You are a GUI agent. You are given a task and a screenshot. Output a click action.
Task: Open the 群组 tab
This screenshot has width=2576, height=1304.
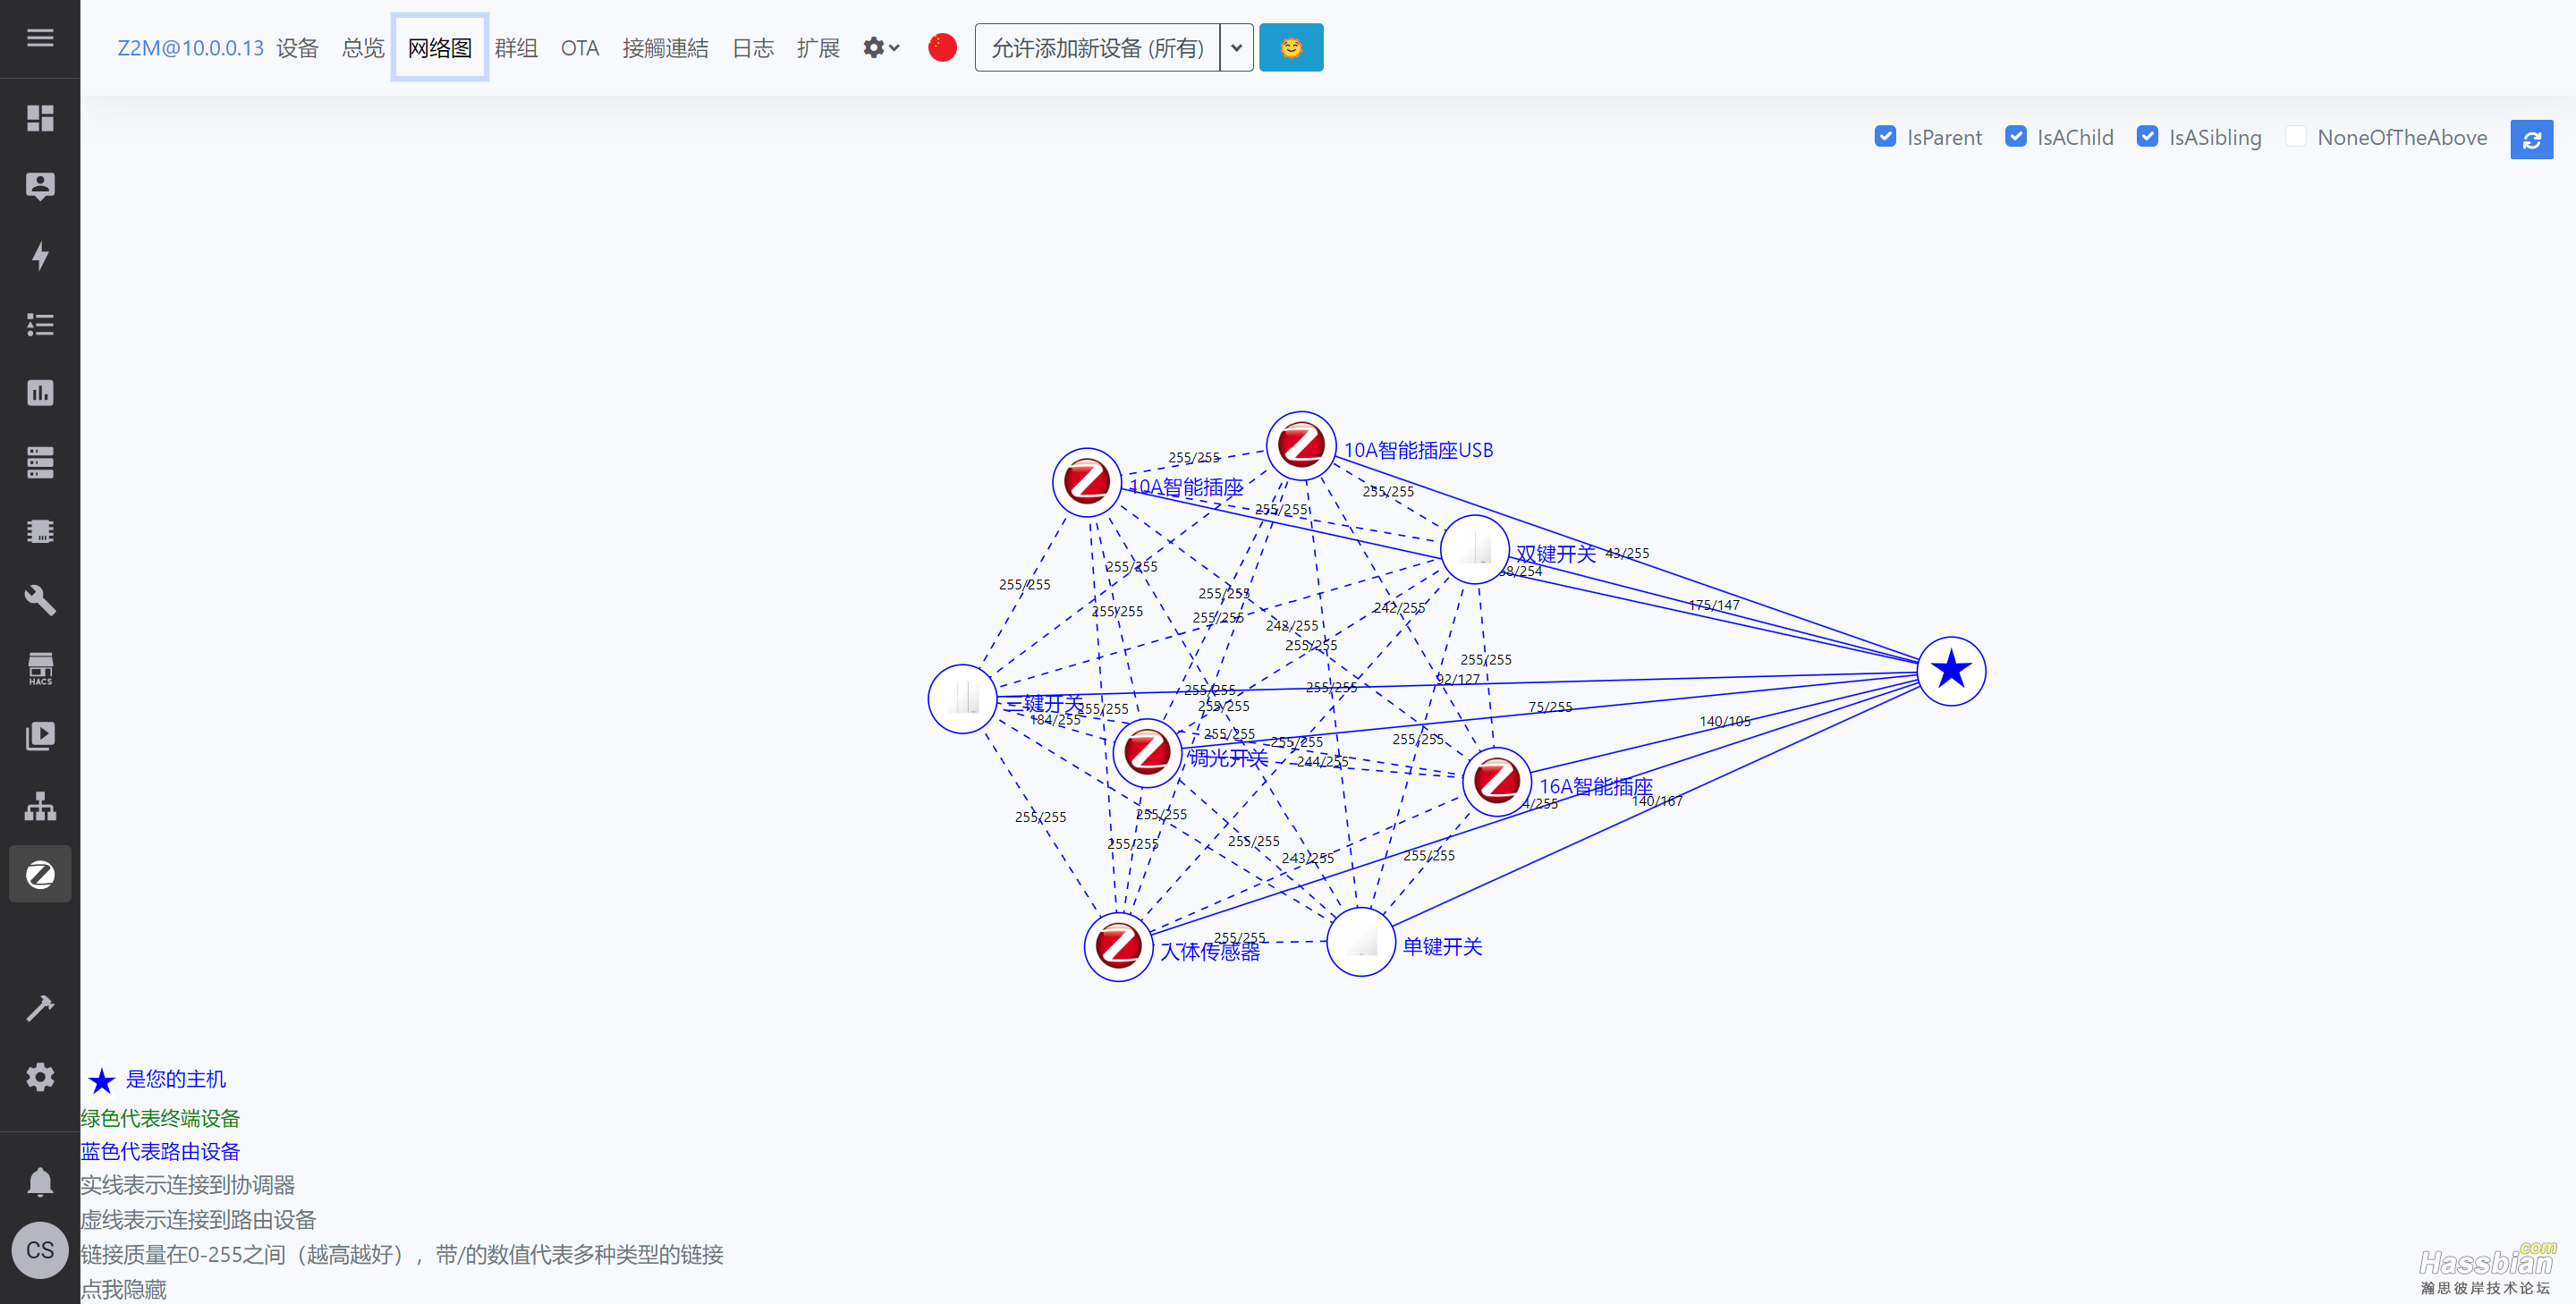516,48
